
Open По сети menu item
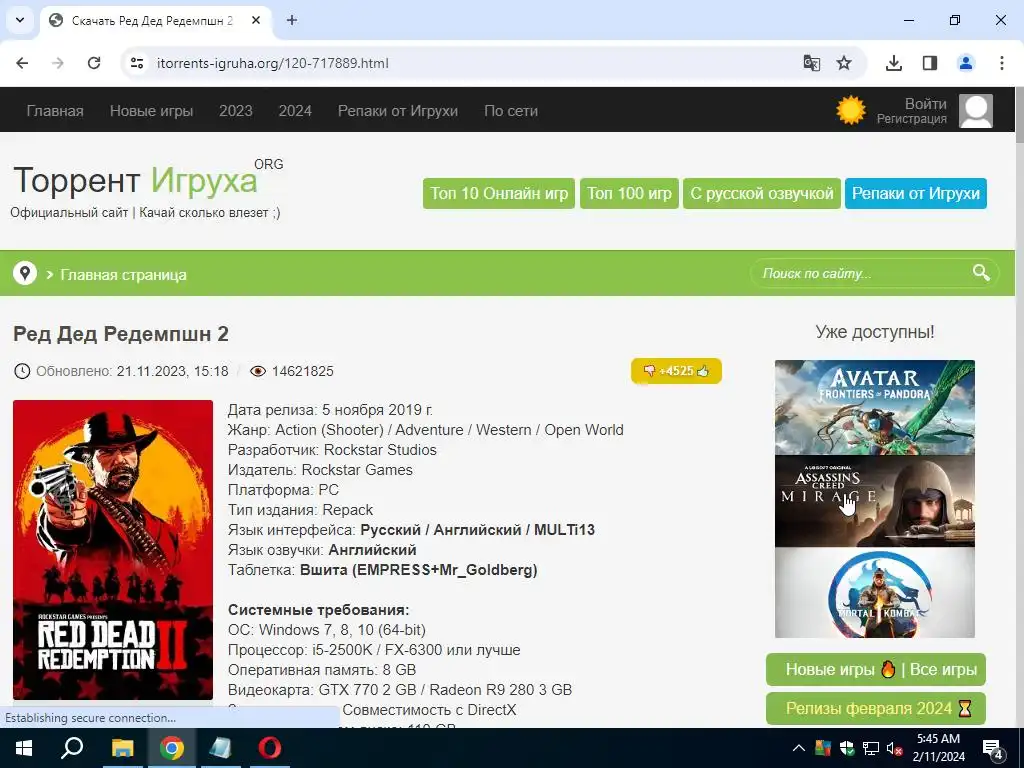click(511, 111)
